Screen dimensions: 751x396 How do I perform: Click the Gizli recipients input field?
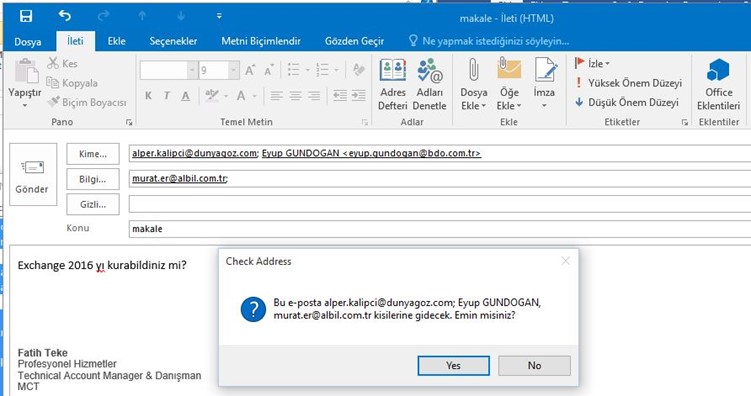pyautogui.click(x=440, y=204)
